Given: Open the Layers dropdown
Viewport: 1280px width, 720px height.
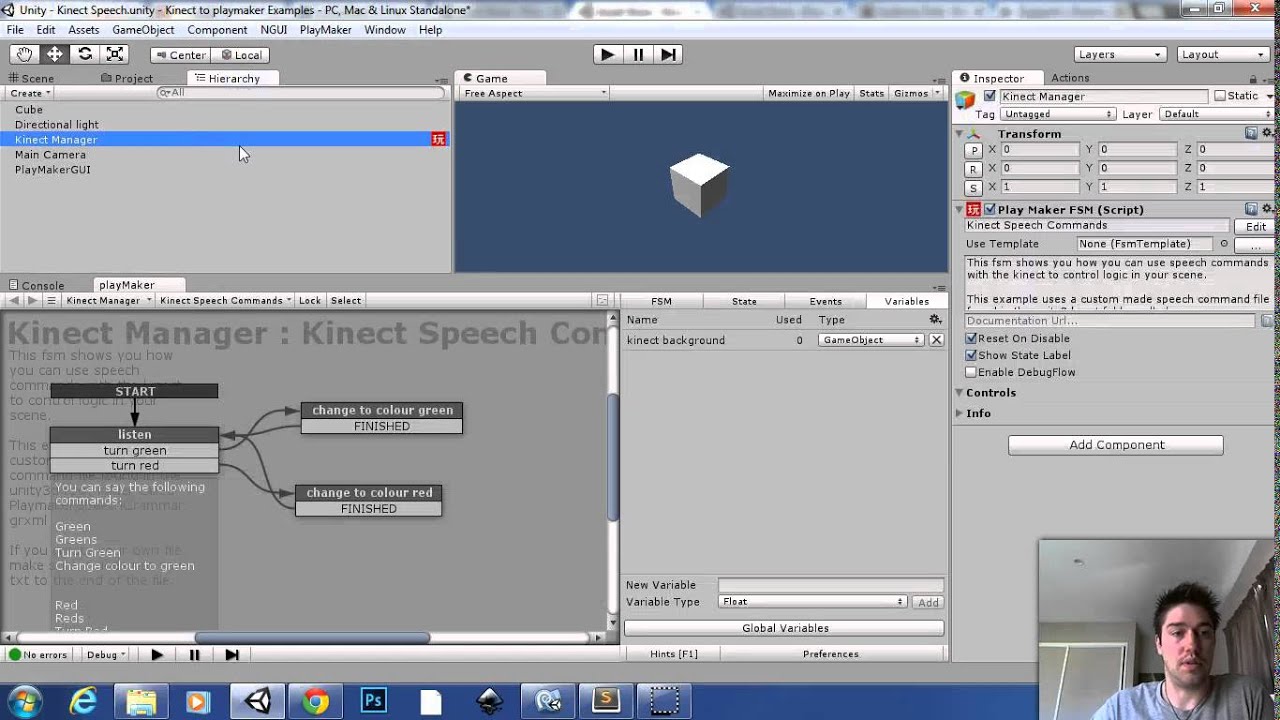Looking at the screenshot, I should pyautogui.click(x=1121, y=54).
